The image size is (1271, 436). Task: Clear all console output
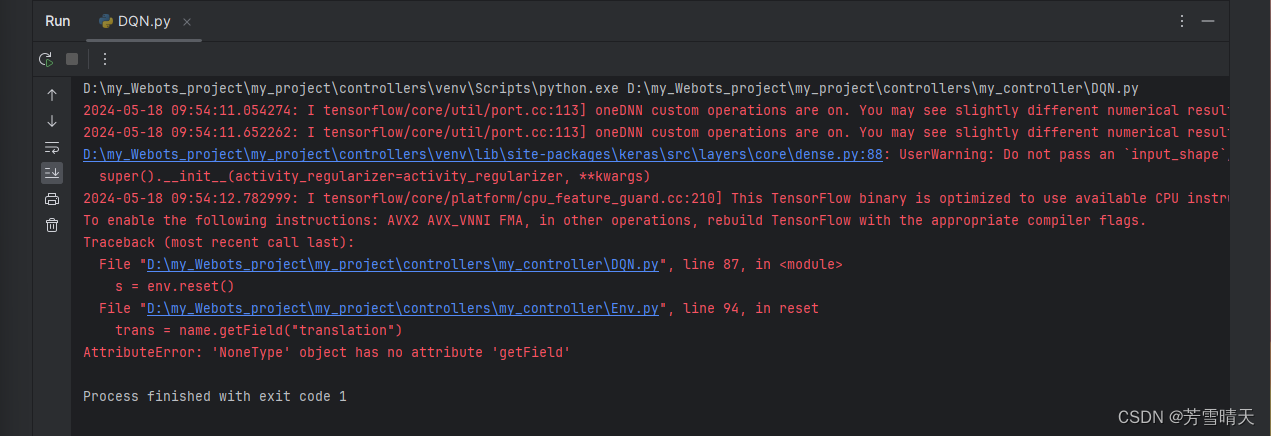point(52,225)
